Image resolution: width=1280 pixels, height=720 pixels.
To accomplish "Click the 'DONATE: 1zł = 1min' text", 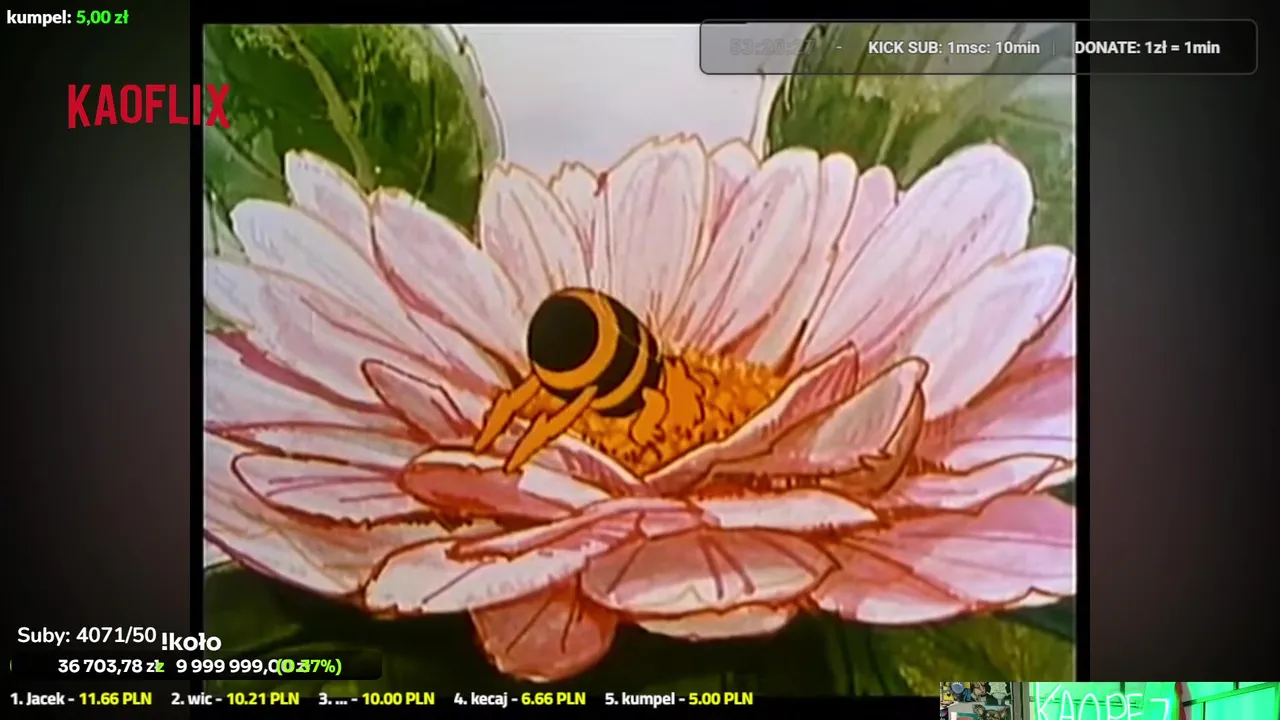I will pos(1147,47).
